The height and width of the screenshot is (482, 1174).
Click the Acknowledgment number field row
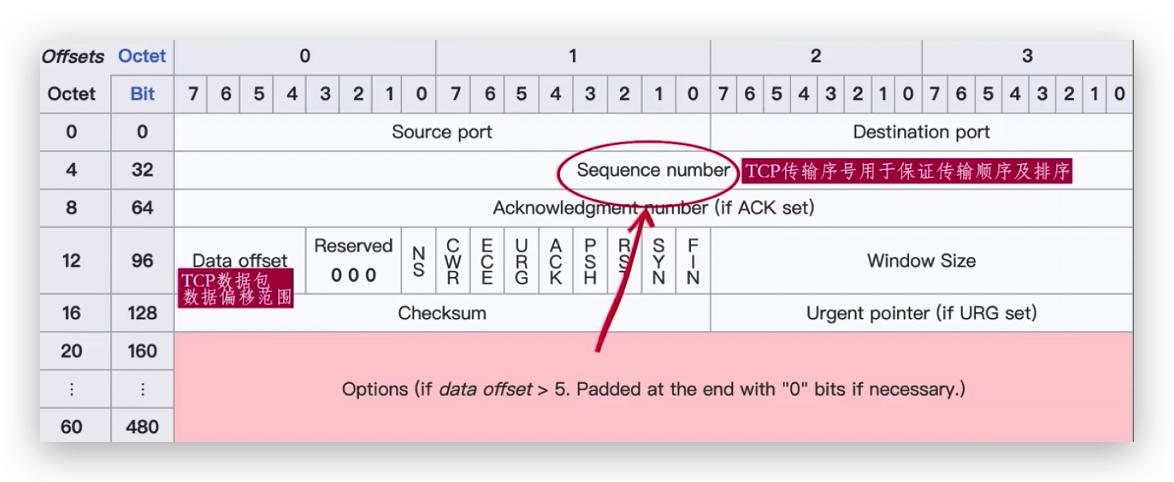(x=654, y=209)
